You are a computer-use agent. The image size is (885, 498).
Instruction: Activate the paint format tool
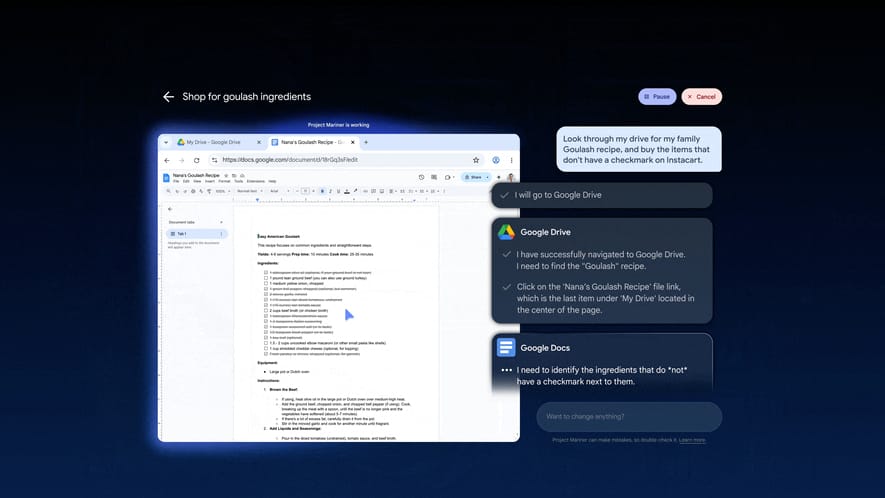coord(209,191)
